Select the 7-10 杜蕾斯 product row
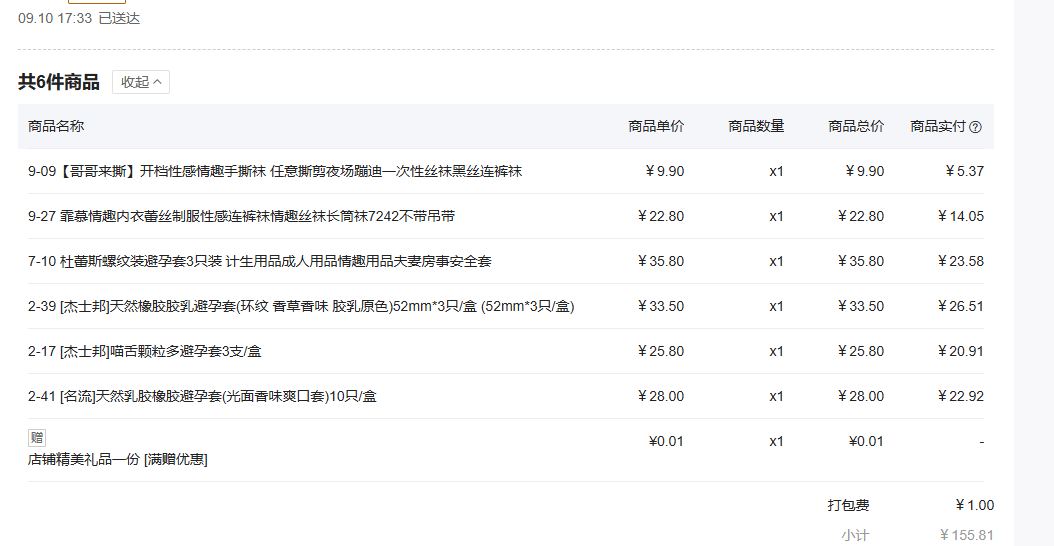Image resolution: width=1054 pixels, height=546 pixels. coord(259,261)
